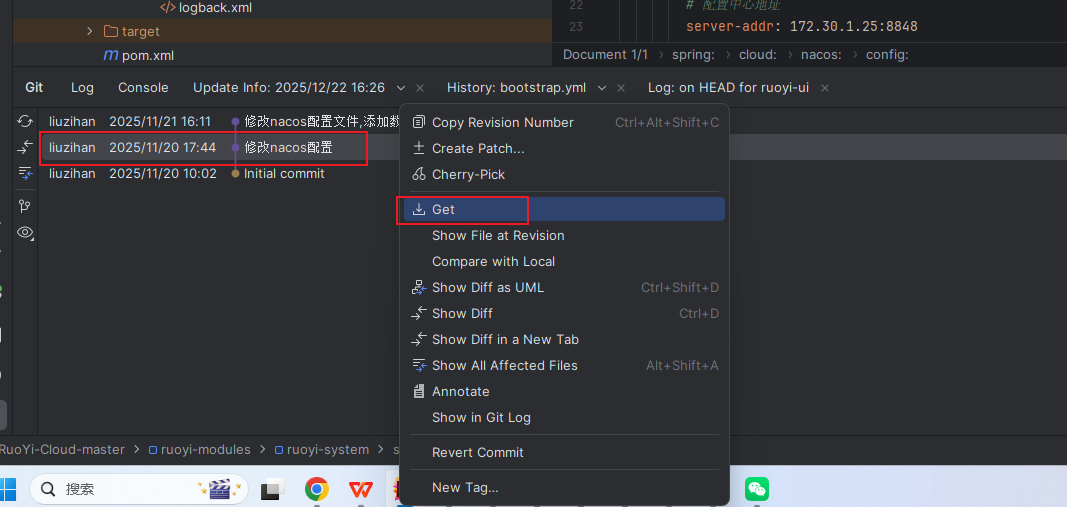Viewport: 1067px width, 507px height.
Task: Select Create Patch... menu entry
Action: pos(564,148)
